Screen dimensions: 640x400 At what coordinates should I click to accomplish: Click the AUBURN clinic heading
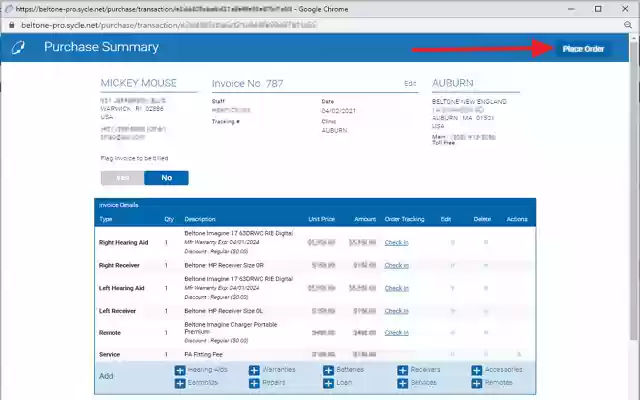453,83
